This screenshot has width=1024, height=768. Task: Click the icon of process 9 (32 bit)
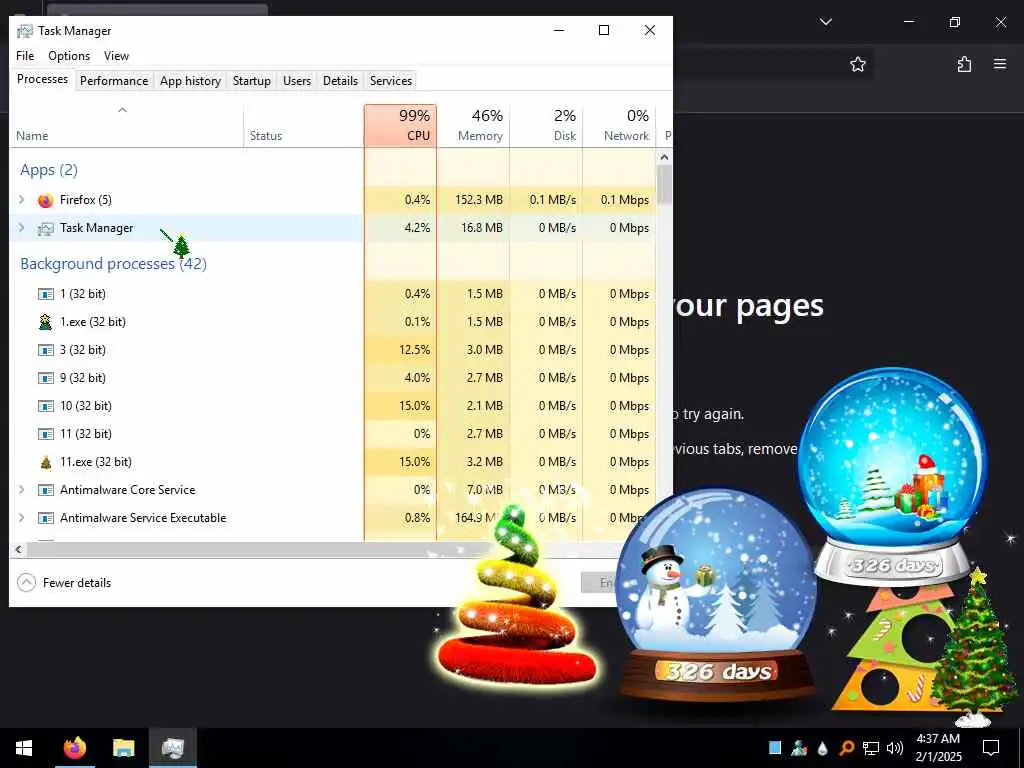point(46,378)
